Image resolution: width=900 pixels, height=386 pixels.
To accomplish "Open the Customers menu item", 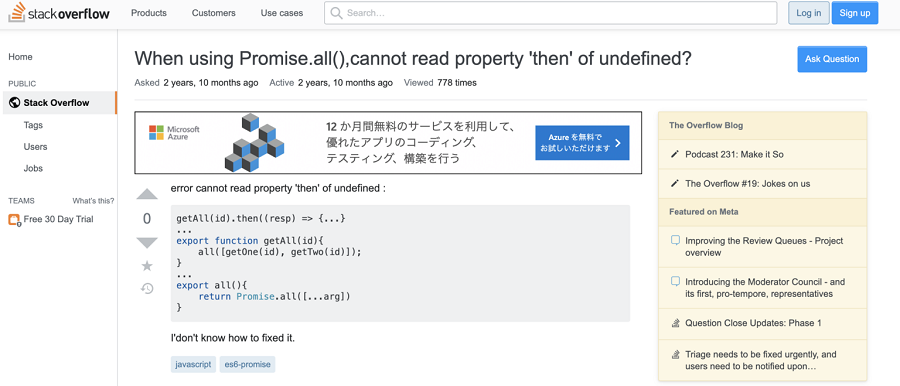I will (214, 13).
